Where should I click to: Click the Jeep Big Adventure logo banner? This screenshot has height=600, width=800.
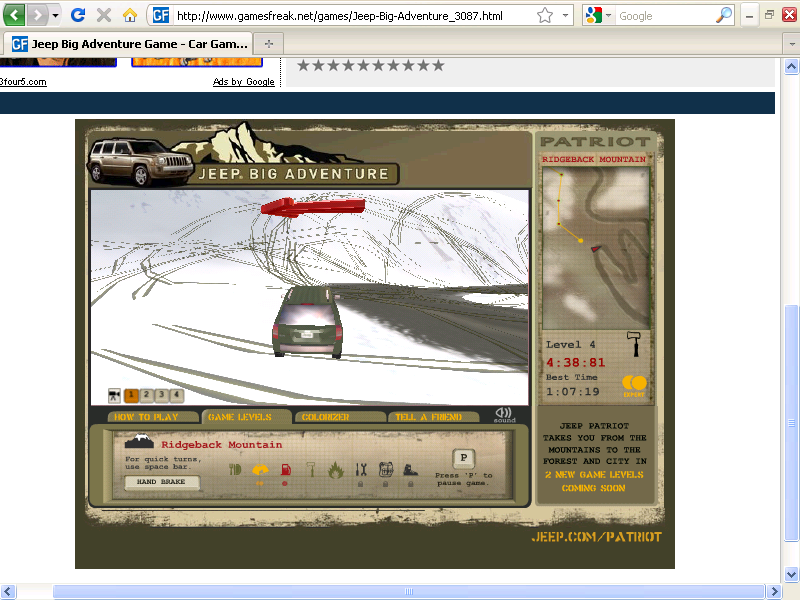tap(243, 155)
